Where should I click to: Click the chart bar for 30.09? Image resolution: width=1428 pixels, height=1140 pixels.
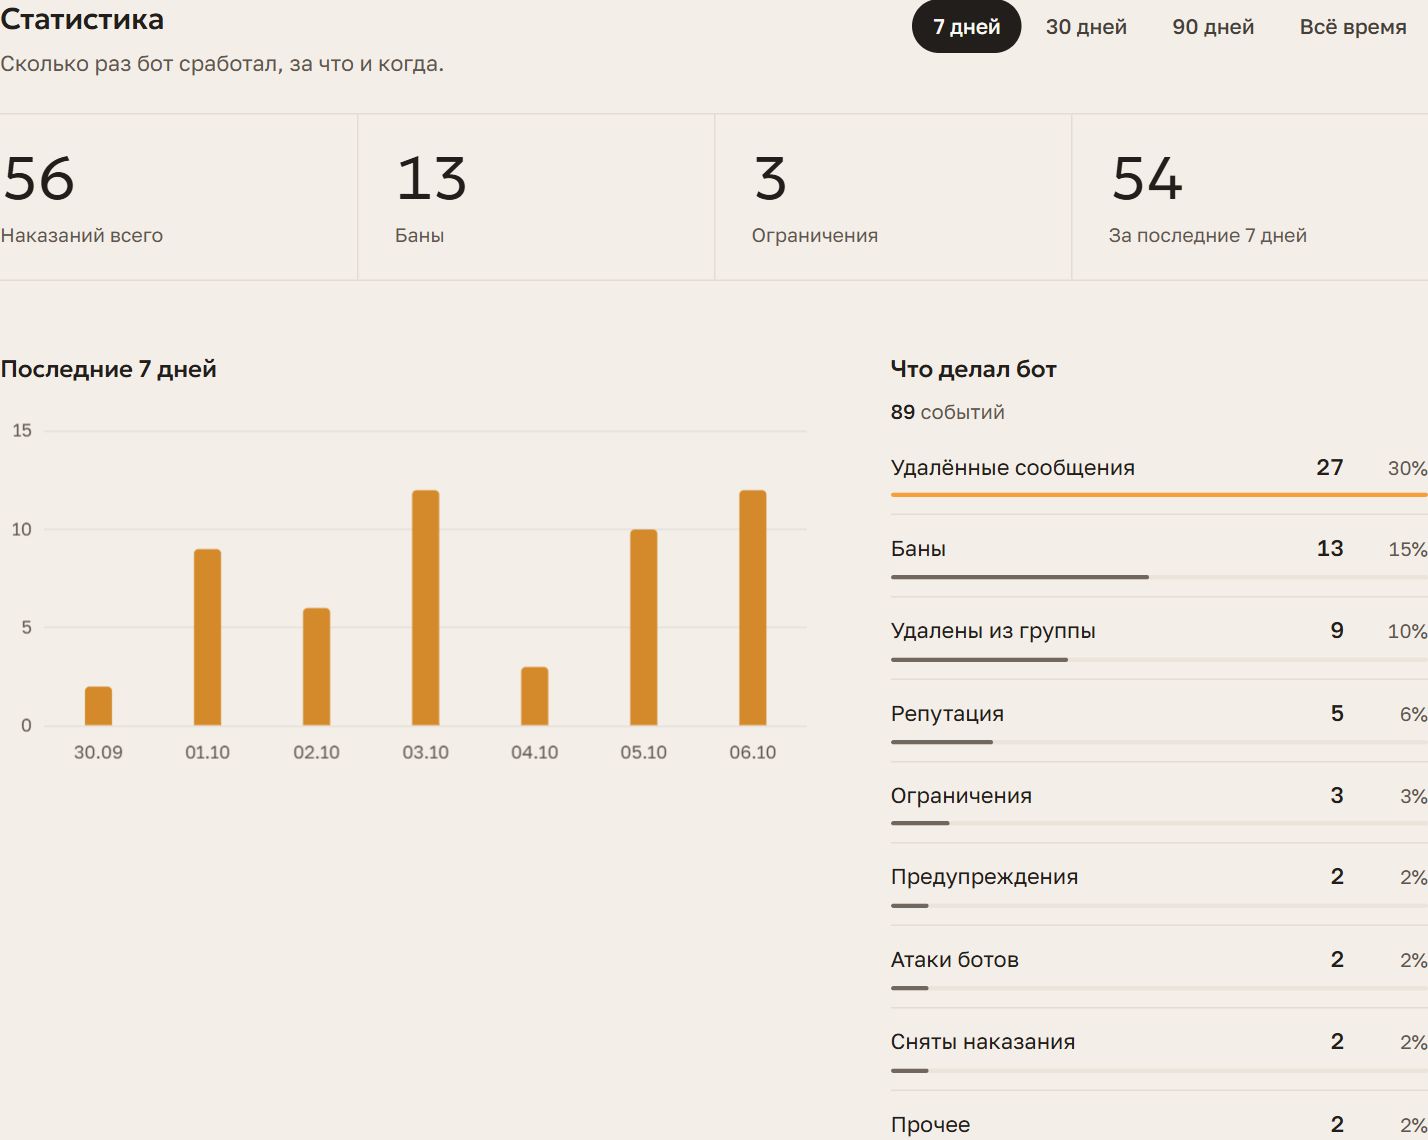pyautogui.click(x=98, y=706)
